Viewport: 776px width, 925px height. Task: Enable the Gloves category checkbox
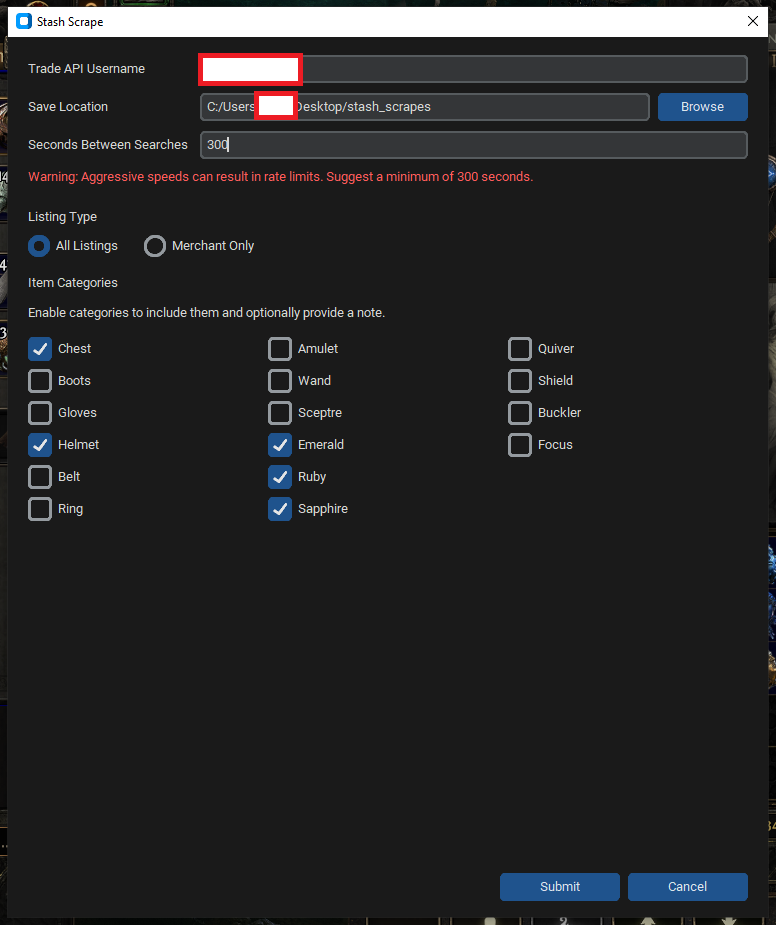point(40,413)
